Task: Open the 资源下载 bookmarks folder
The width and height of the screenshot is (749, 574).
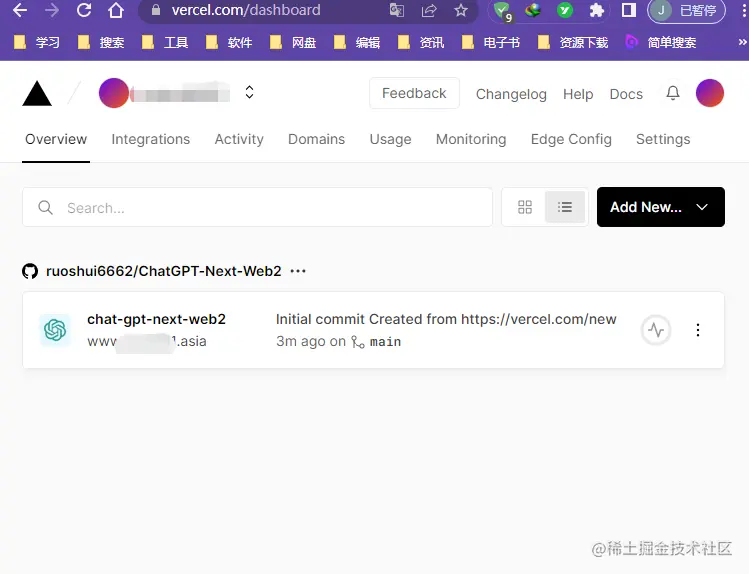Action: point(573,43)
